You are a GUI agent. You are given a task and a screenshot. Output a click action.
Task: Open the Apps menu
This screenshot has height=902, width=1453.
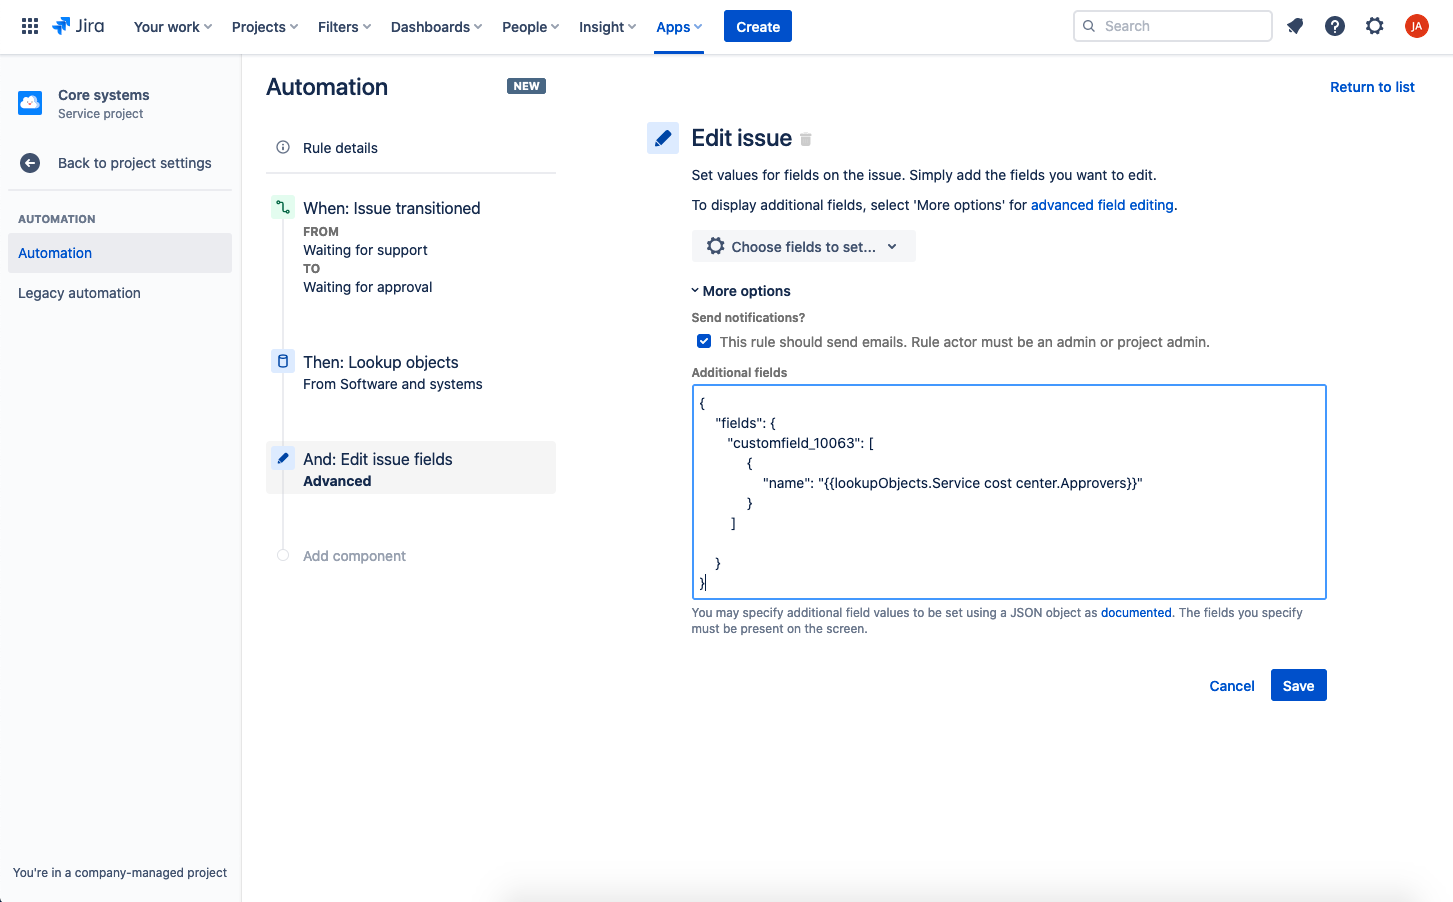pos(679,27)
